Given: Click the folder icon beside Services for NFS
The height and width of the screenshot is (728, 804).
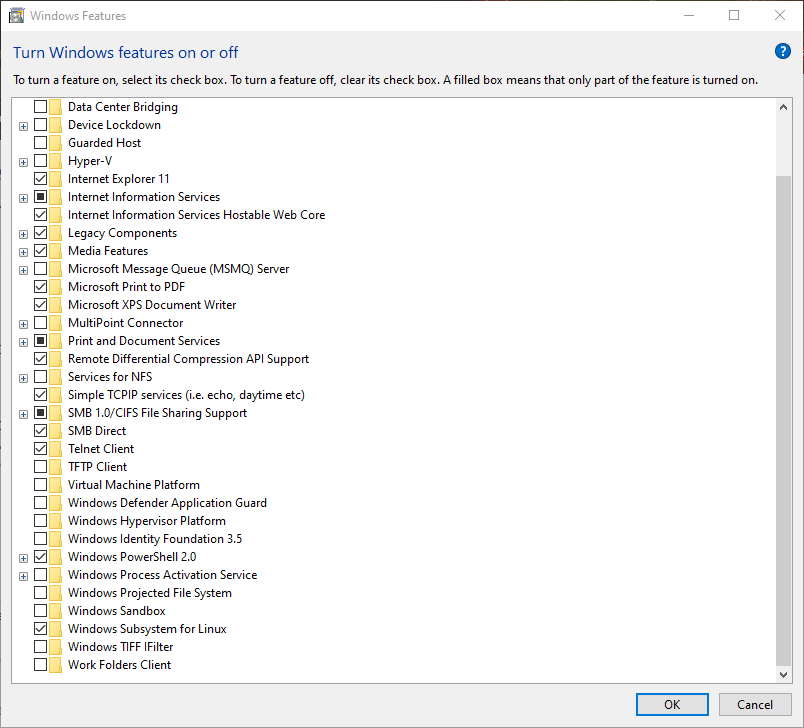Looking at the screenshot, I should click(x=55, y=377).
